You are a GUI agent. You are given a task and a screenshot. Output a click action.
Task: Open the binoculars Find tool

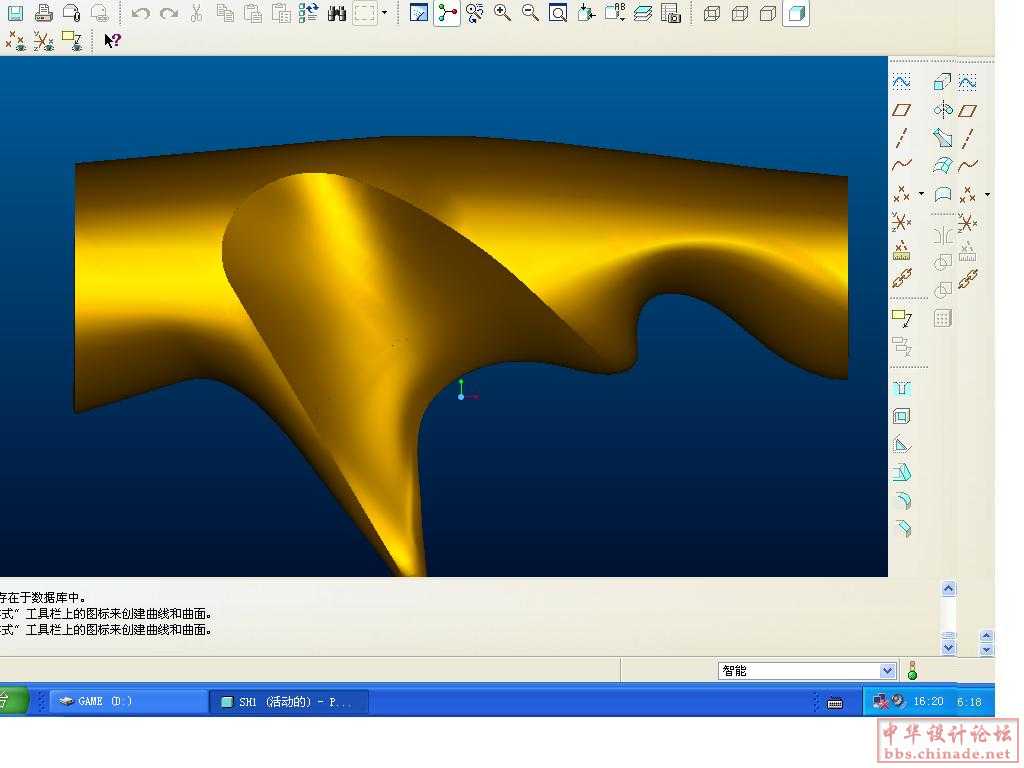tap(336, 13)
